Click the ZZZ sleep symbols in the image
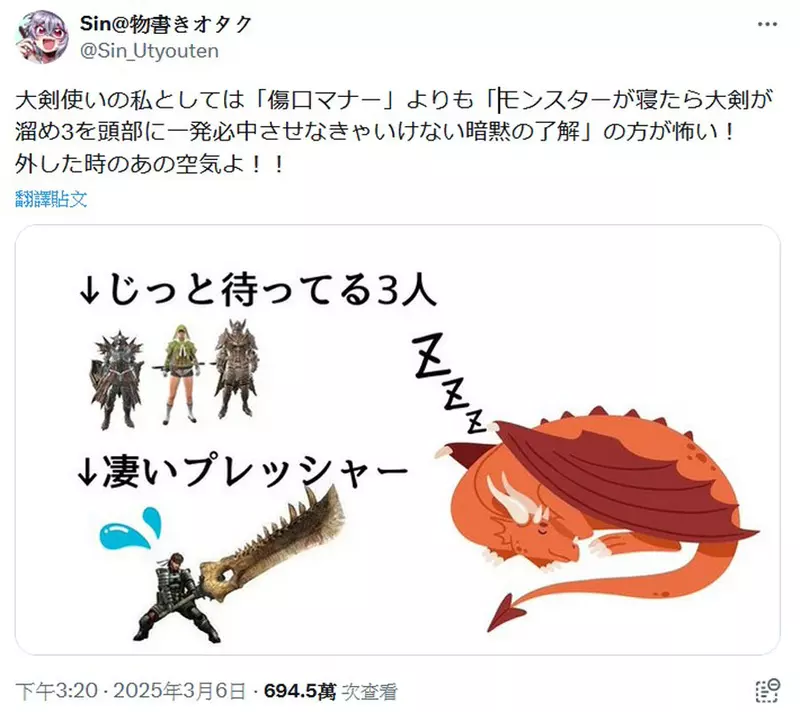Screen dimensions: 800x712 449,383
